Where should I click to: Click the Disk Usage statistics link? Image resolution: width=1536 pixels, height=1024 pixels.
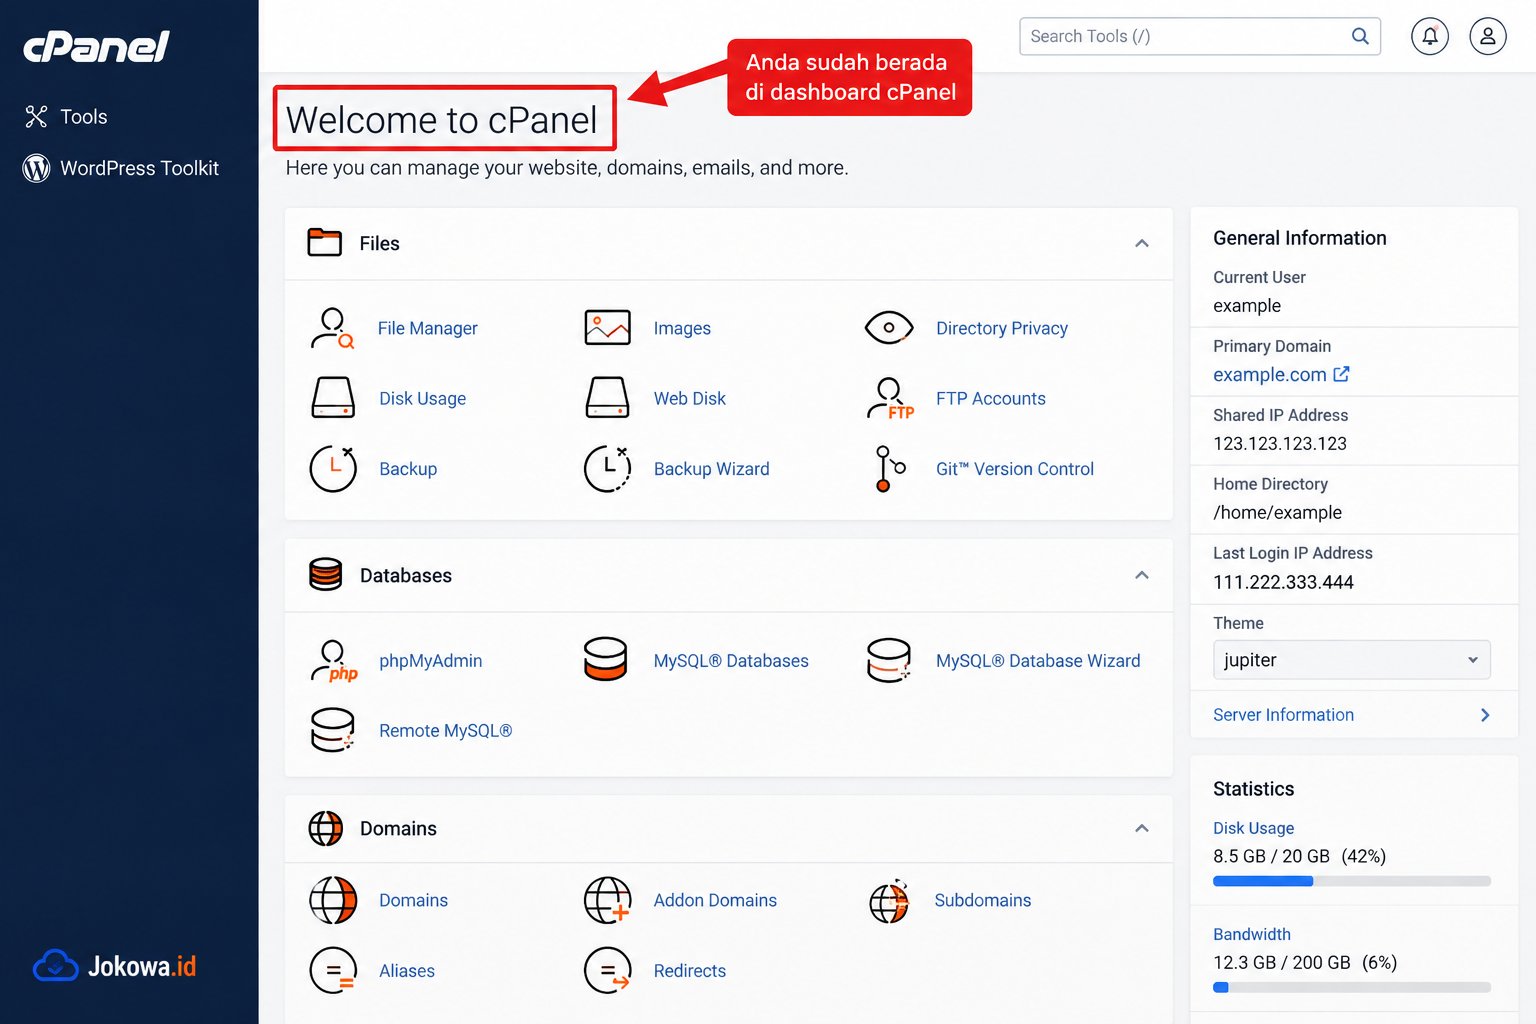1254,828
